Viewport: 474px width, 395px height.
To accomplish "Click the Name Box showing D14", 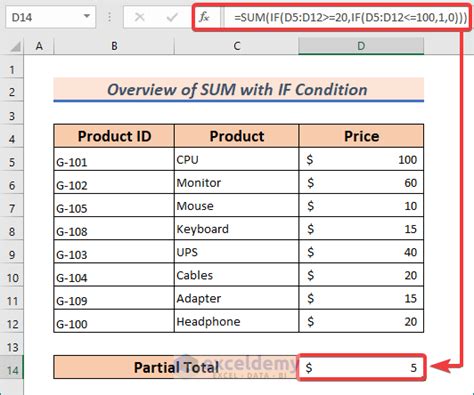I will point(51,17).
